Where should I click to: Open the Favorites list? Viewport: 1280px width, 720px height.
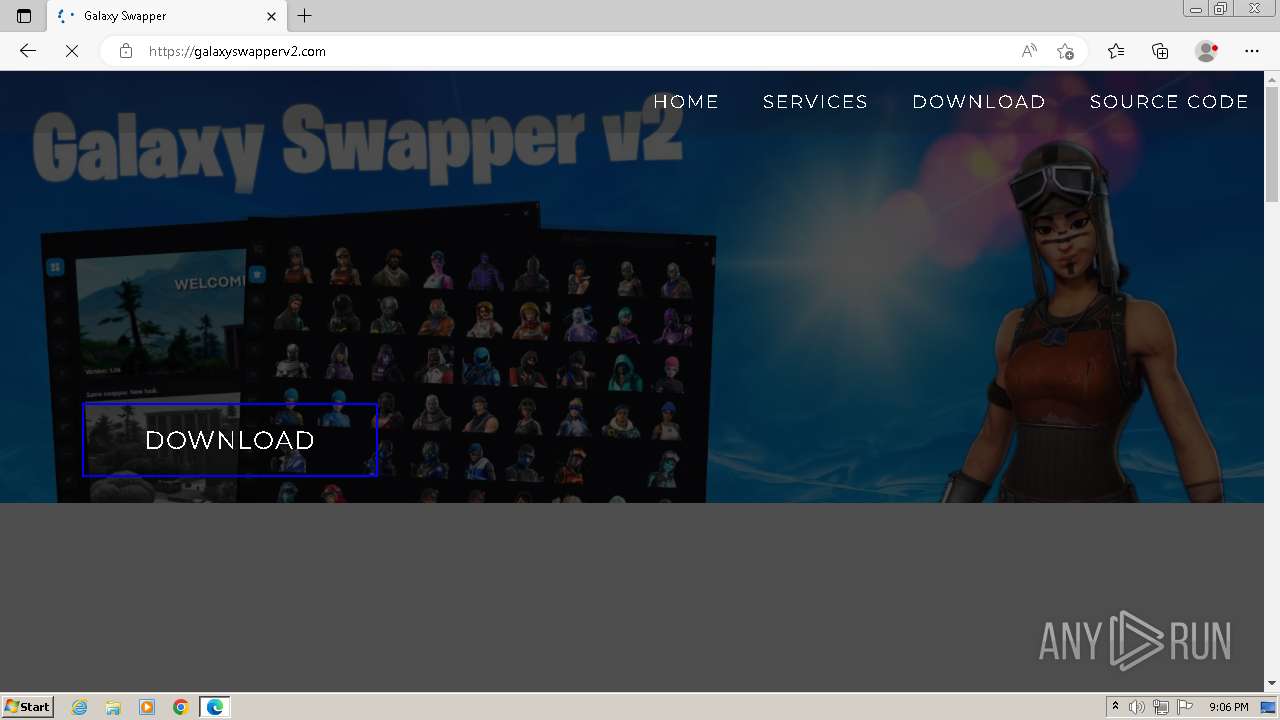coord(1116,51)
